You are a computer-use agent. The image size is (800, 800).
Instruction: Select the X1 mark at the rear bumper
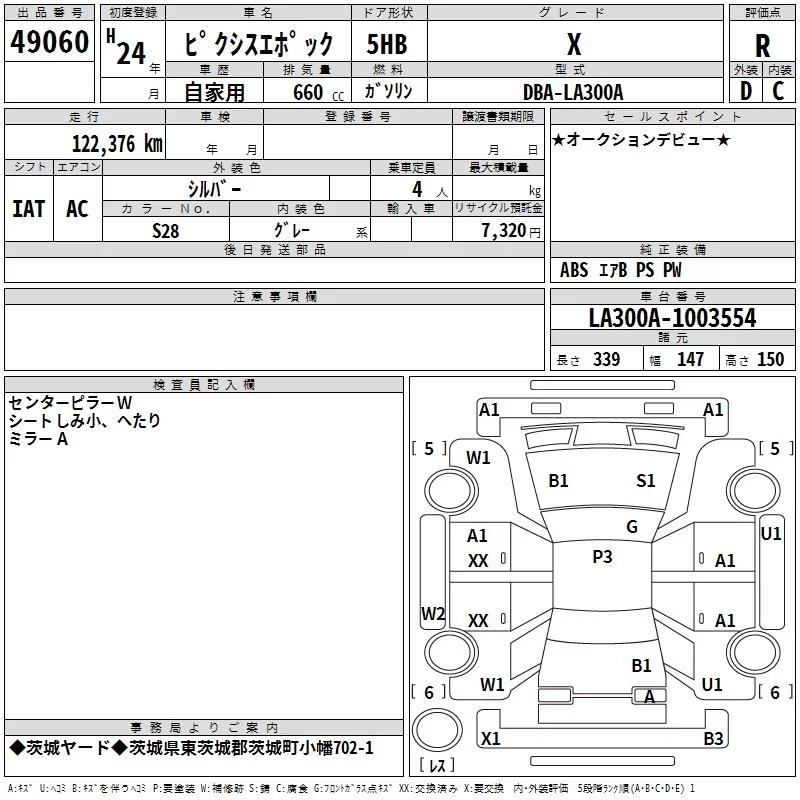[x=490, y=738]
